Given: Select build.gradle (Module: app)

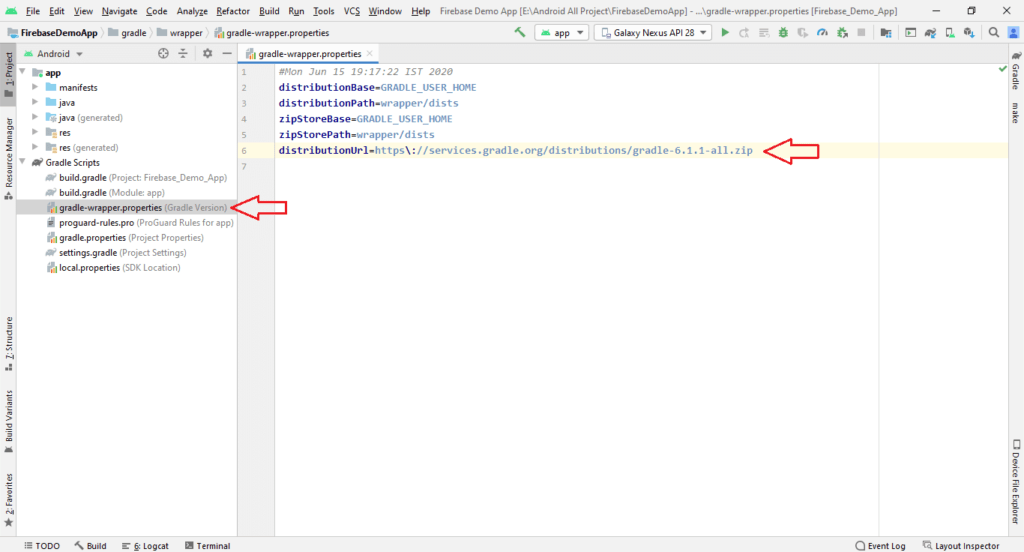Looking at the screenshot, I should 104,193.
